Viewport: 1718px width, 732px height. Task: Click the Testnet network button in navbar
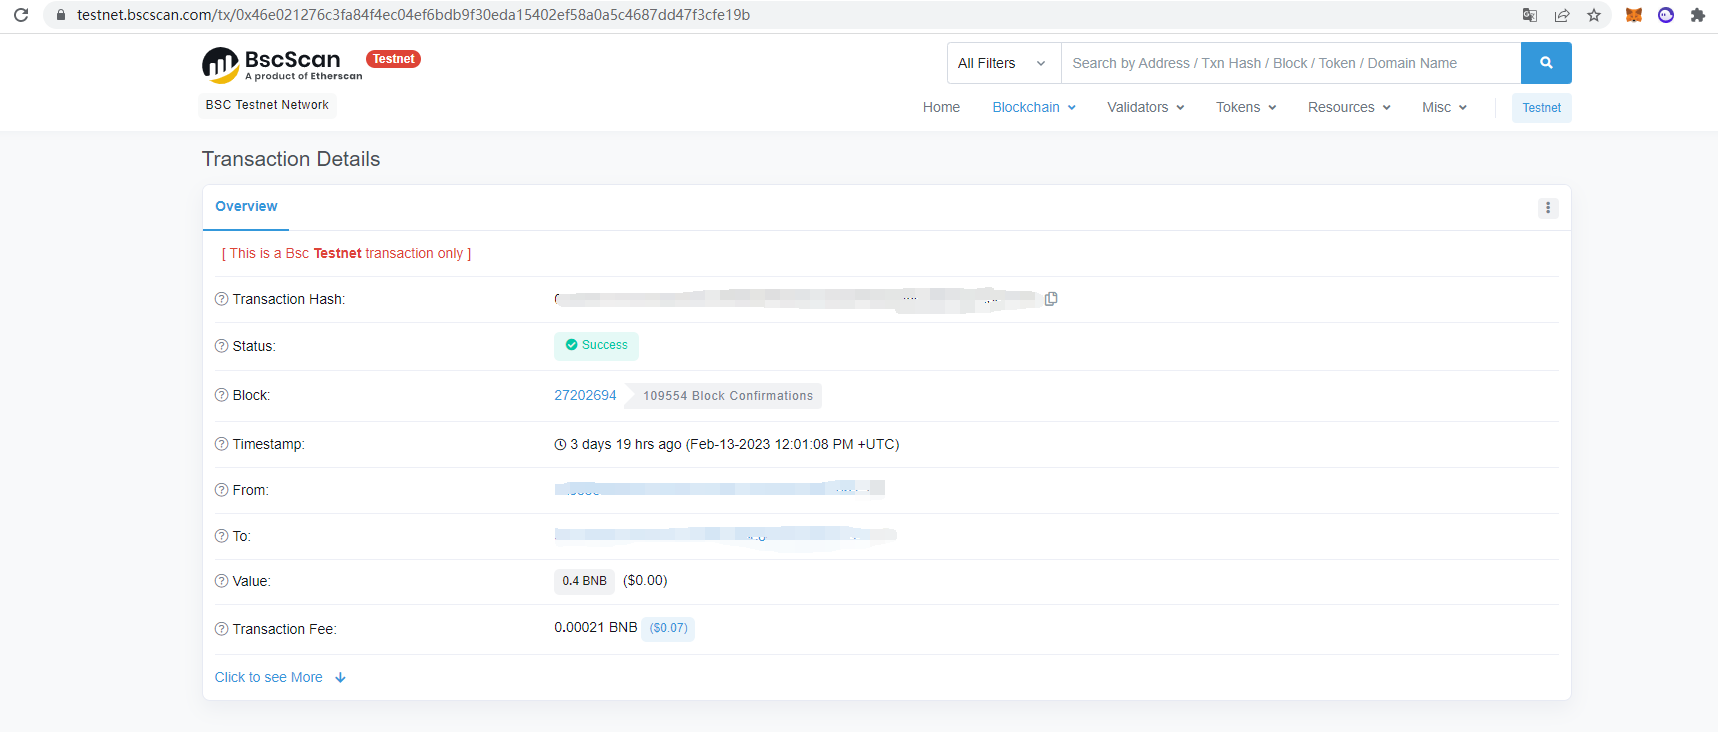1540,108
